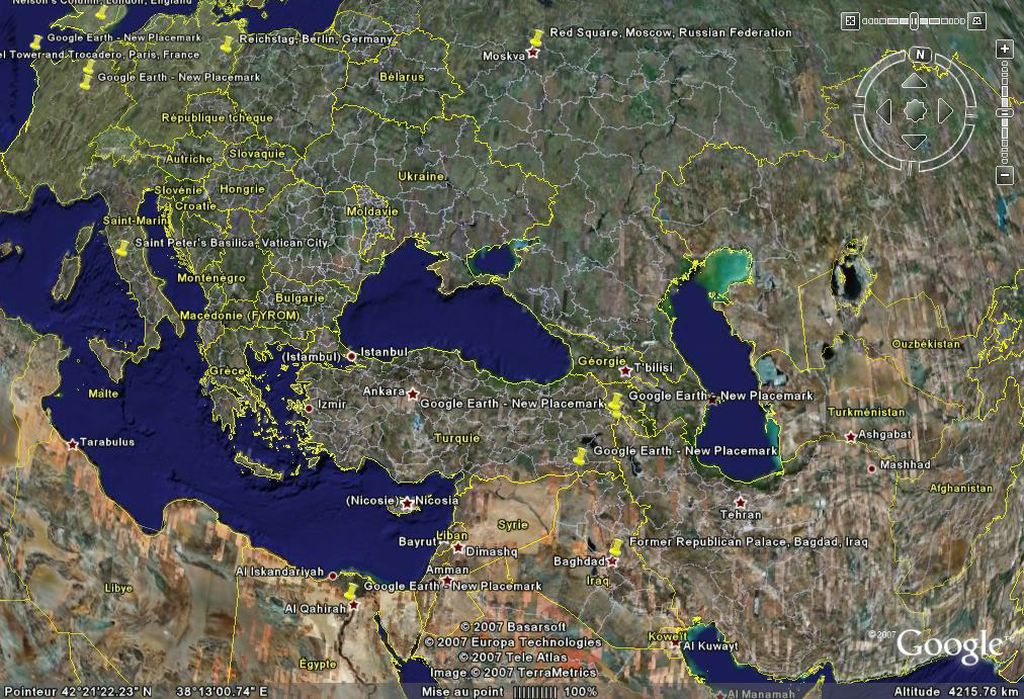
Task: Click the vertical zoom slider handle
Action: 1004,113
